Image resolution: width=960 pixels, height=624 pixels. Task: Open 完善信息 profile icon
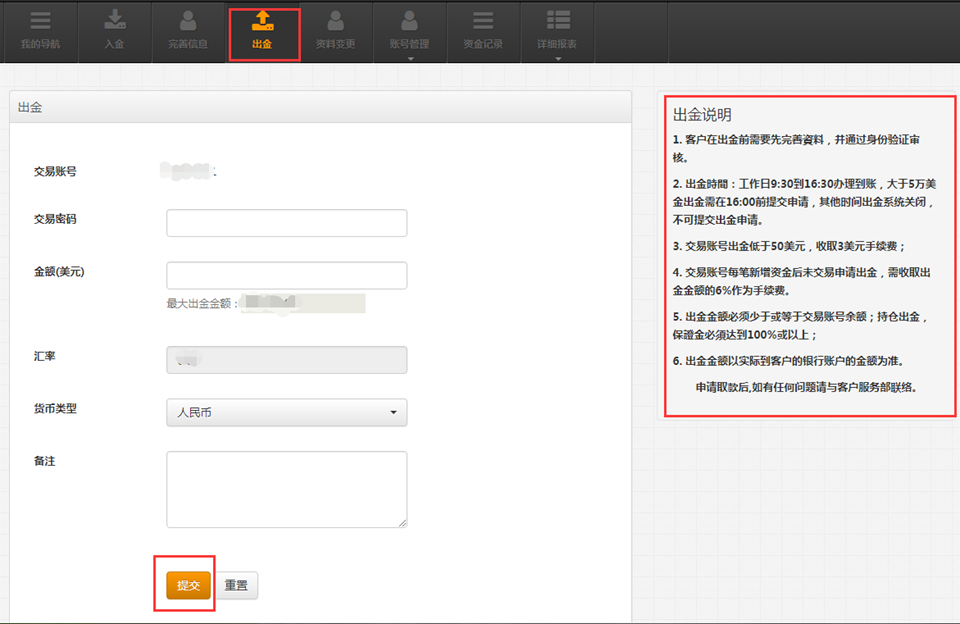click(188, 20)
